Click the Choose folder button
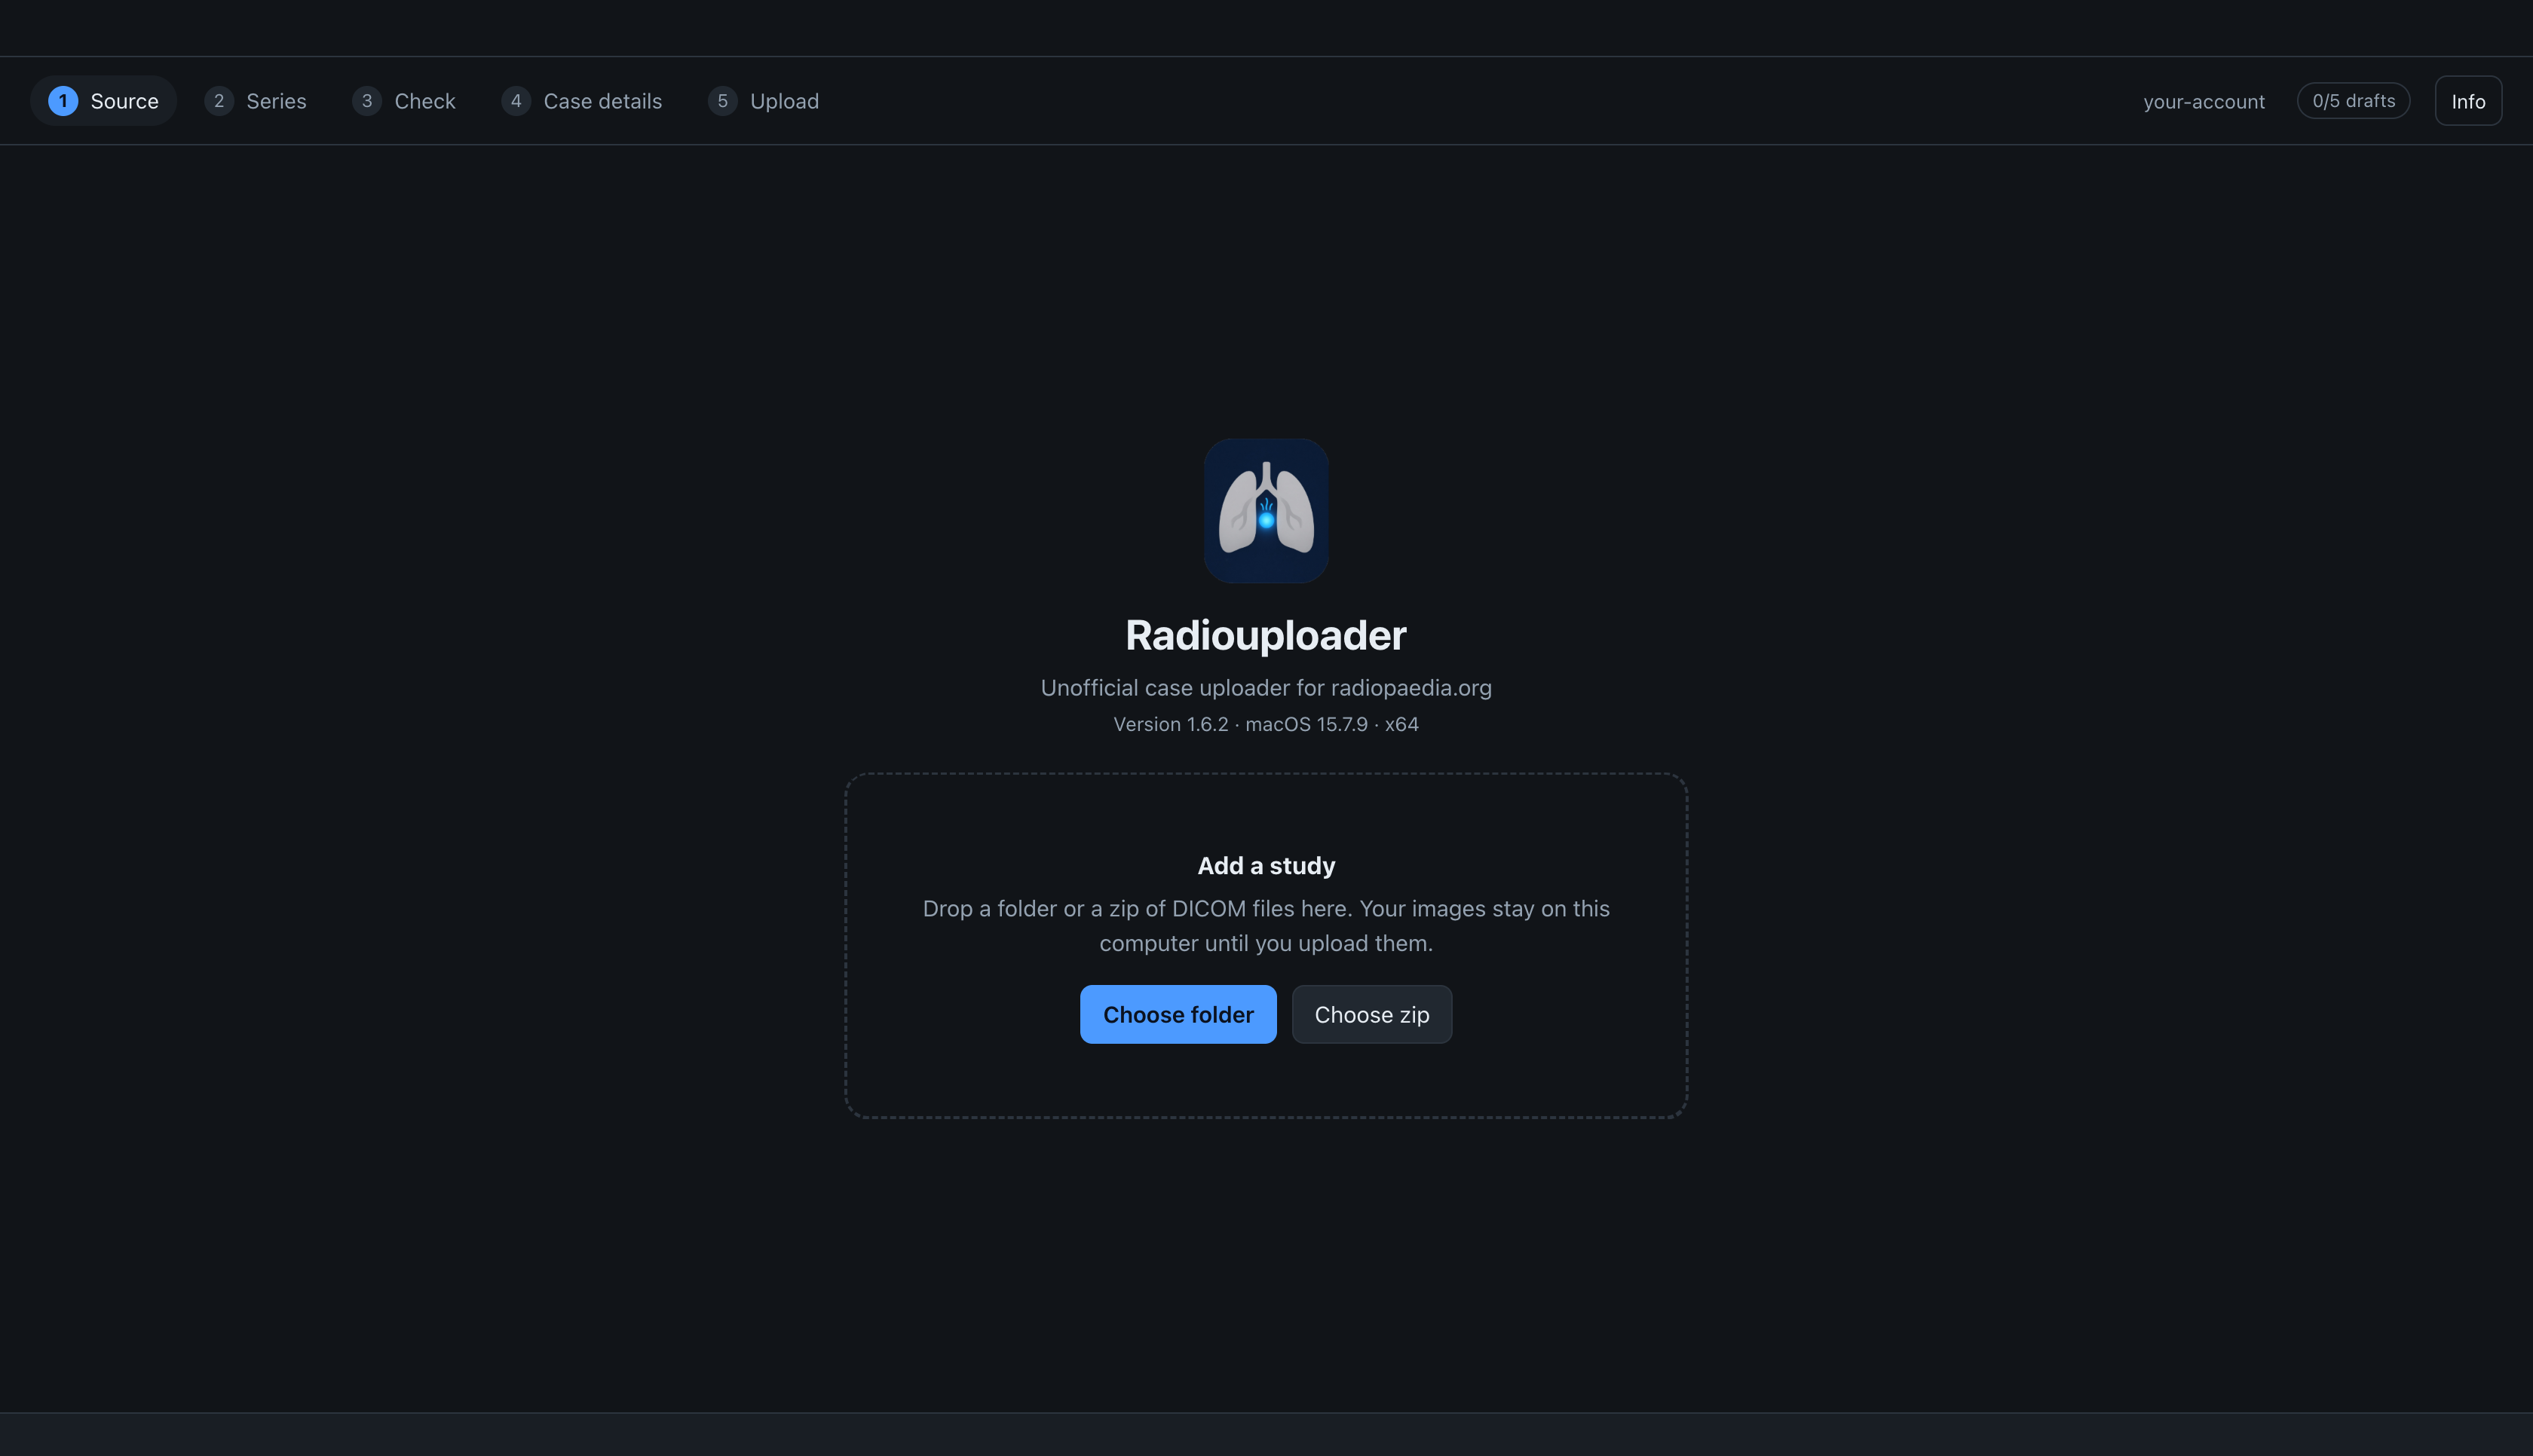Screen dimensions: 2533x1456 [x=1178, y=1014]
